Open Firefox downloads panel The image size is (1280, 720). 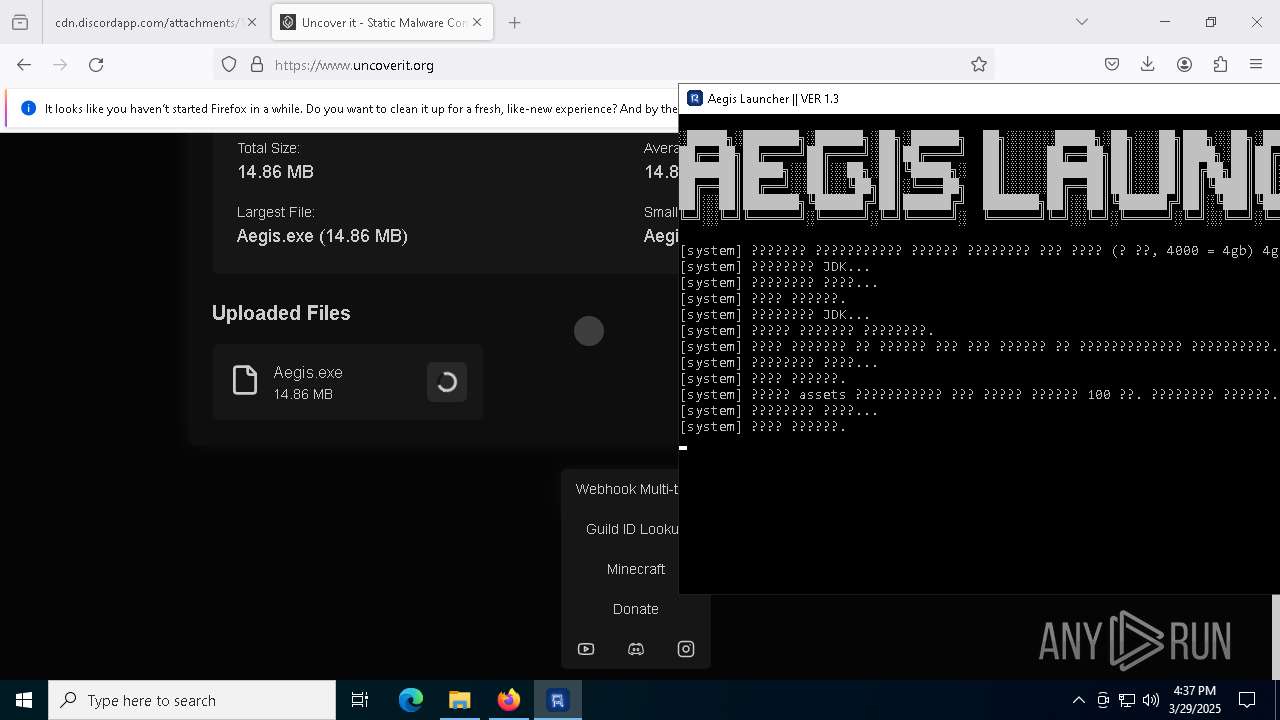[x=1148, y=65]
